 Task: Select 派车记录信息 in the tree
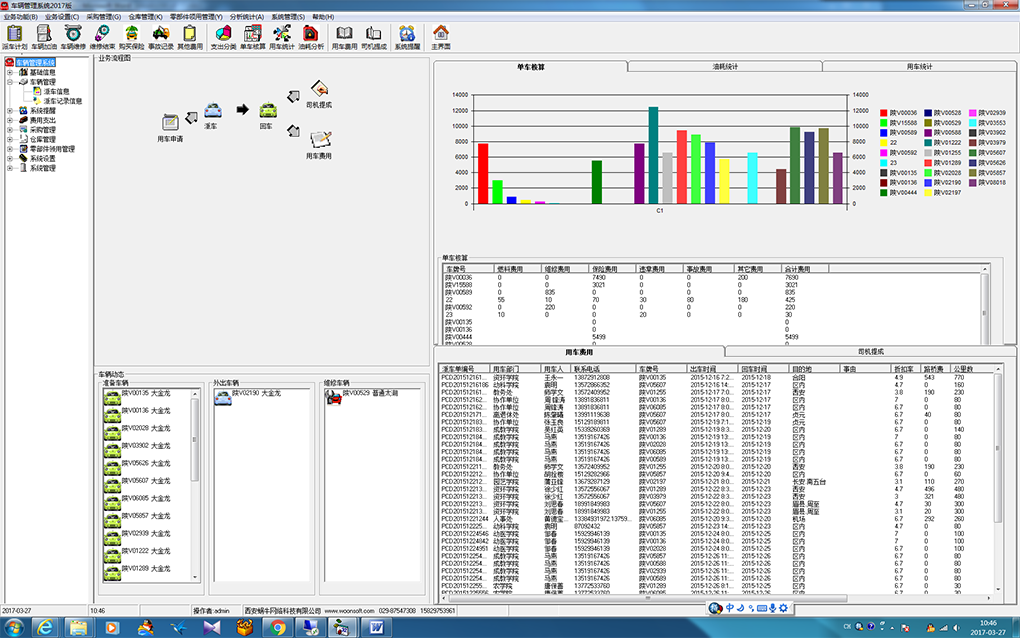(62, 101)
